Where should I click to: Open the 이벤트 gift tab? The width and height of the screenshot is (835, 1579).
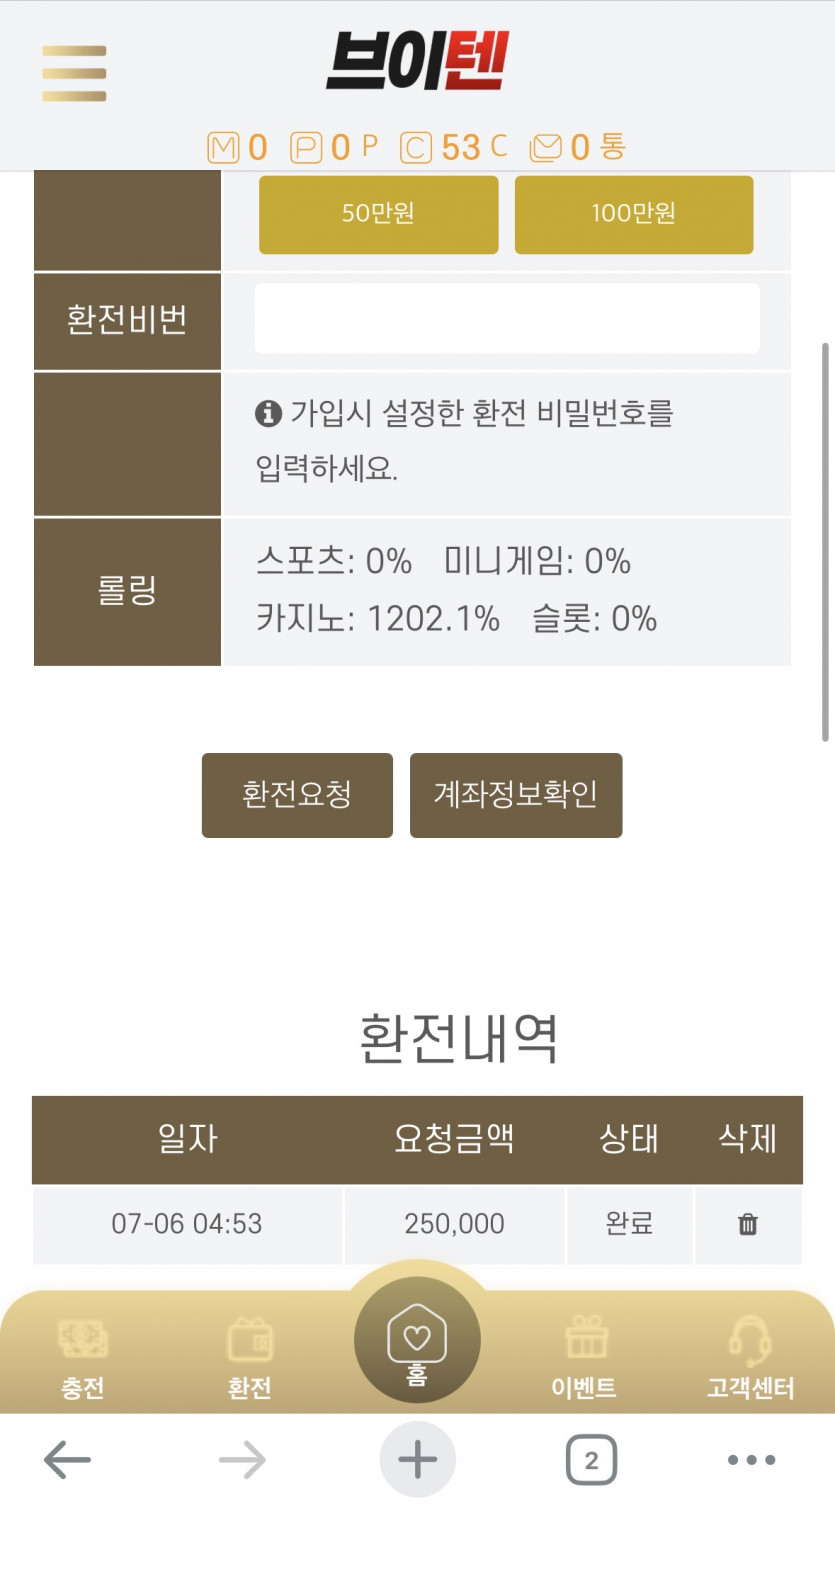(585, 1355)
